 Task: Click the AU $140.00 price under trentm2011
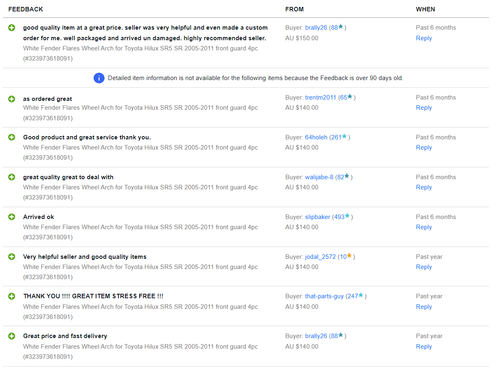[x=302, y=108]
